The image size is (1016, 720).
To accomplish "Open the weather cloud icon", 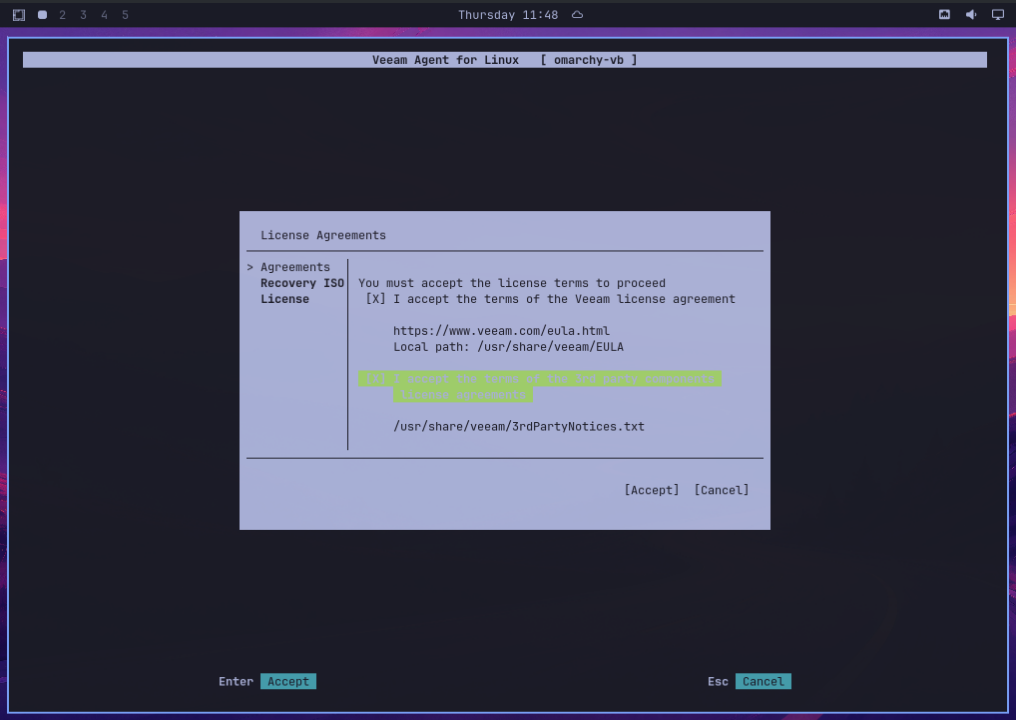I will (x=577, y=15).
